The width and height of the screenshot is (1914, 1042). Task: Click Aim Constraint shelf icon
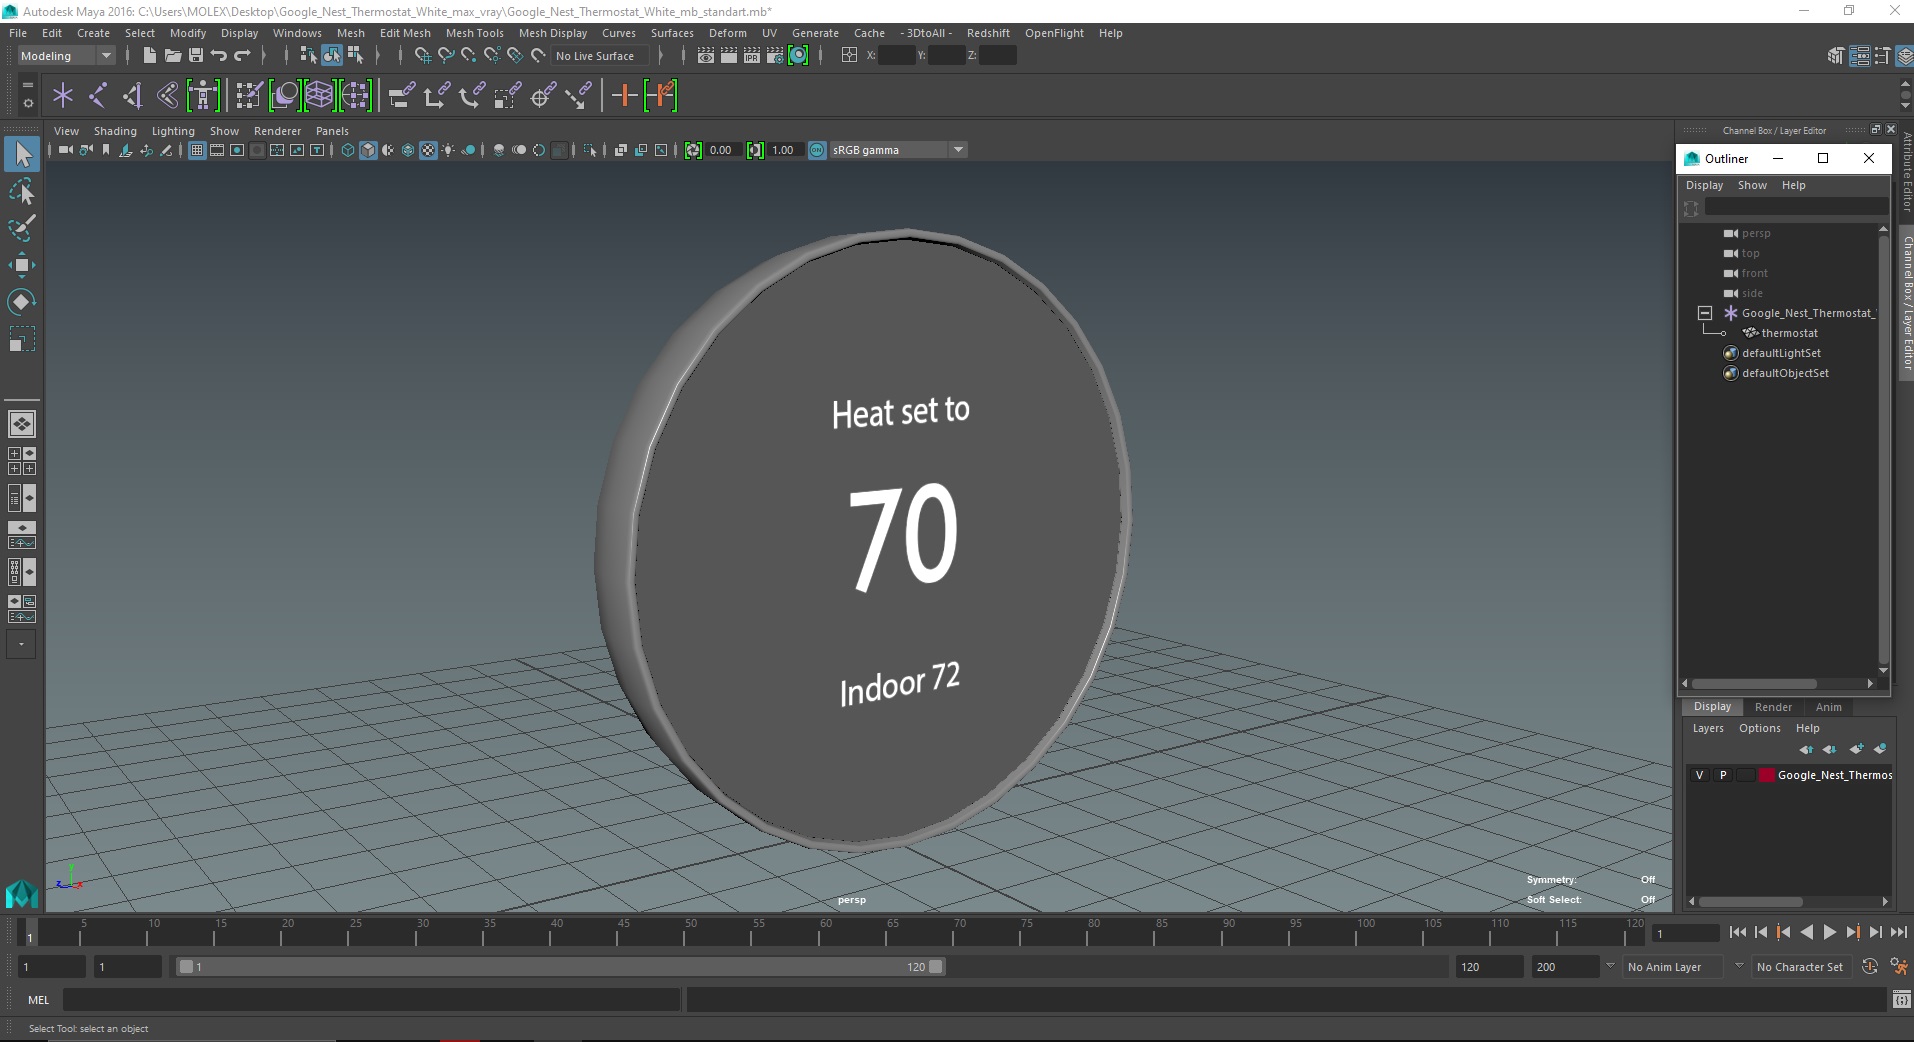click(x=543, y=96)
